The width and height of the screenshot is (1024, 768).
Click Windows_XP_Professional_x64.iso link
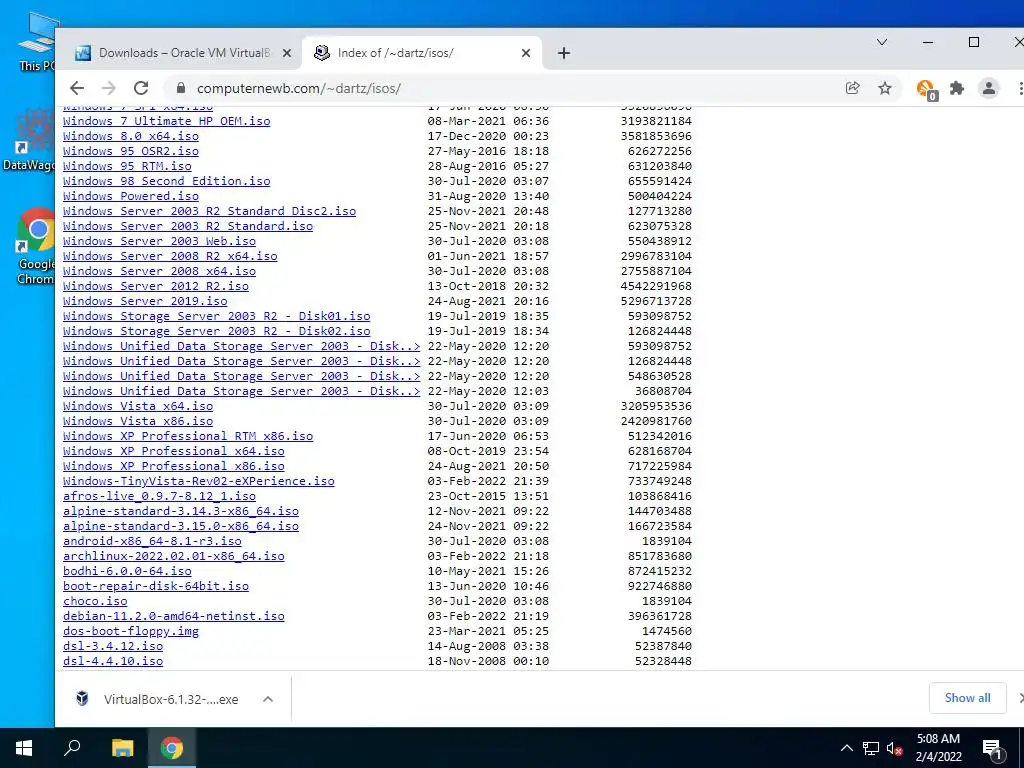coord(174,451)
